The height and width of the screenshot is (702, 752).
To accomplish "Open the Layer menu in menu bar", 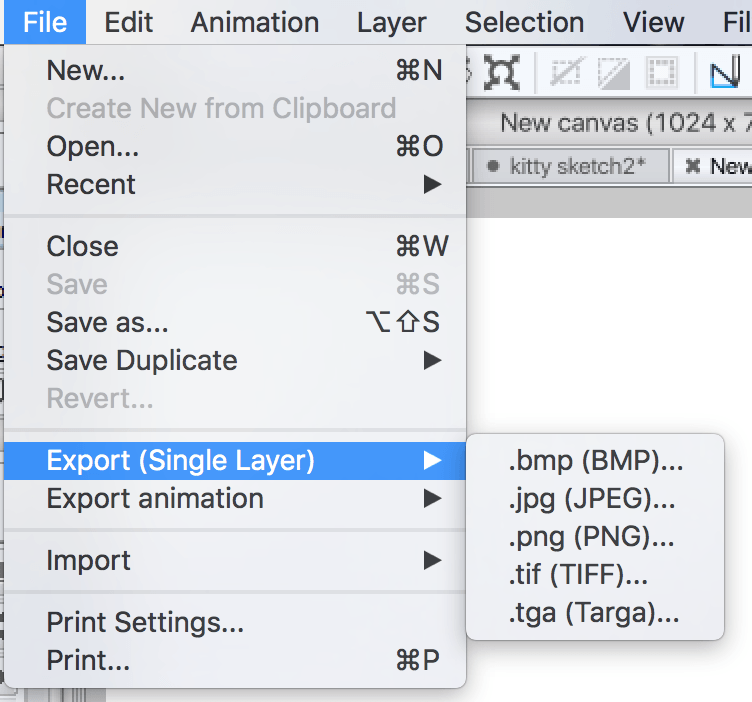I will pyautogui.click(x=391, y=22).
